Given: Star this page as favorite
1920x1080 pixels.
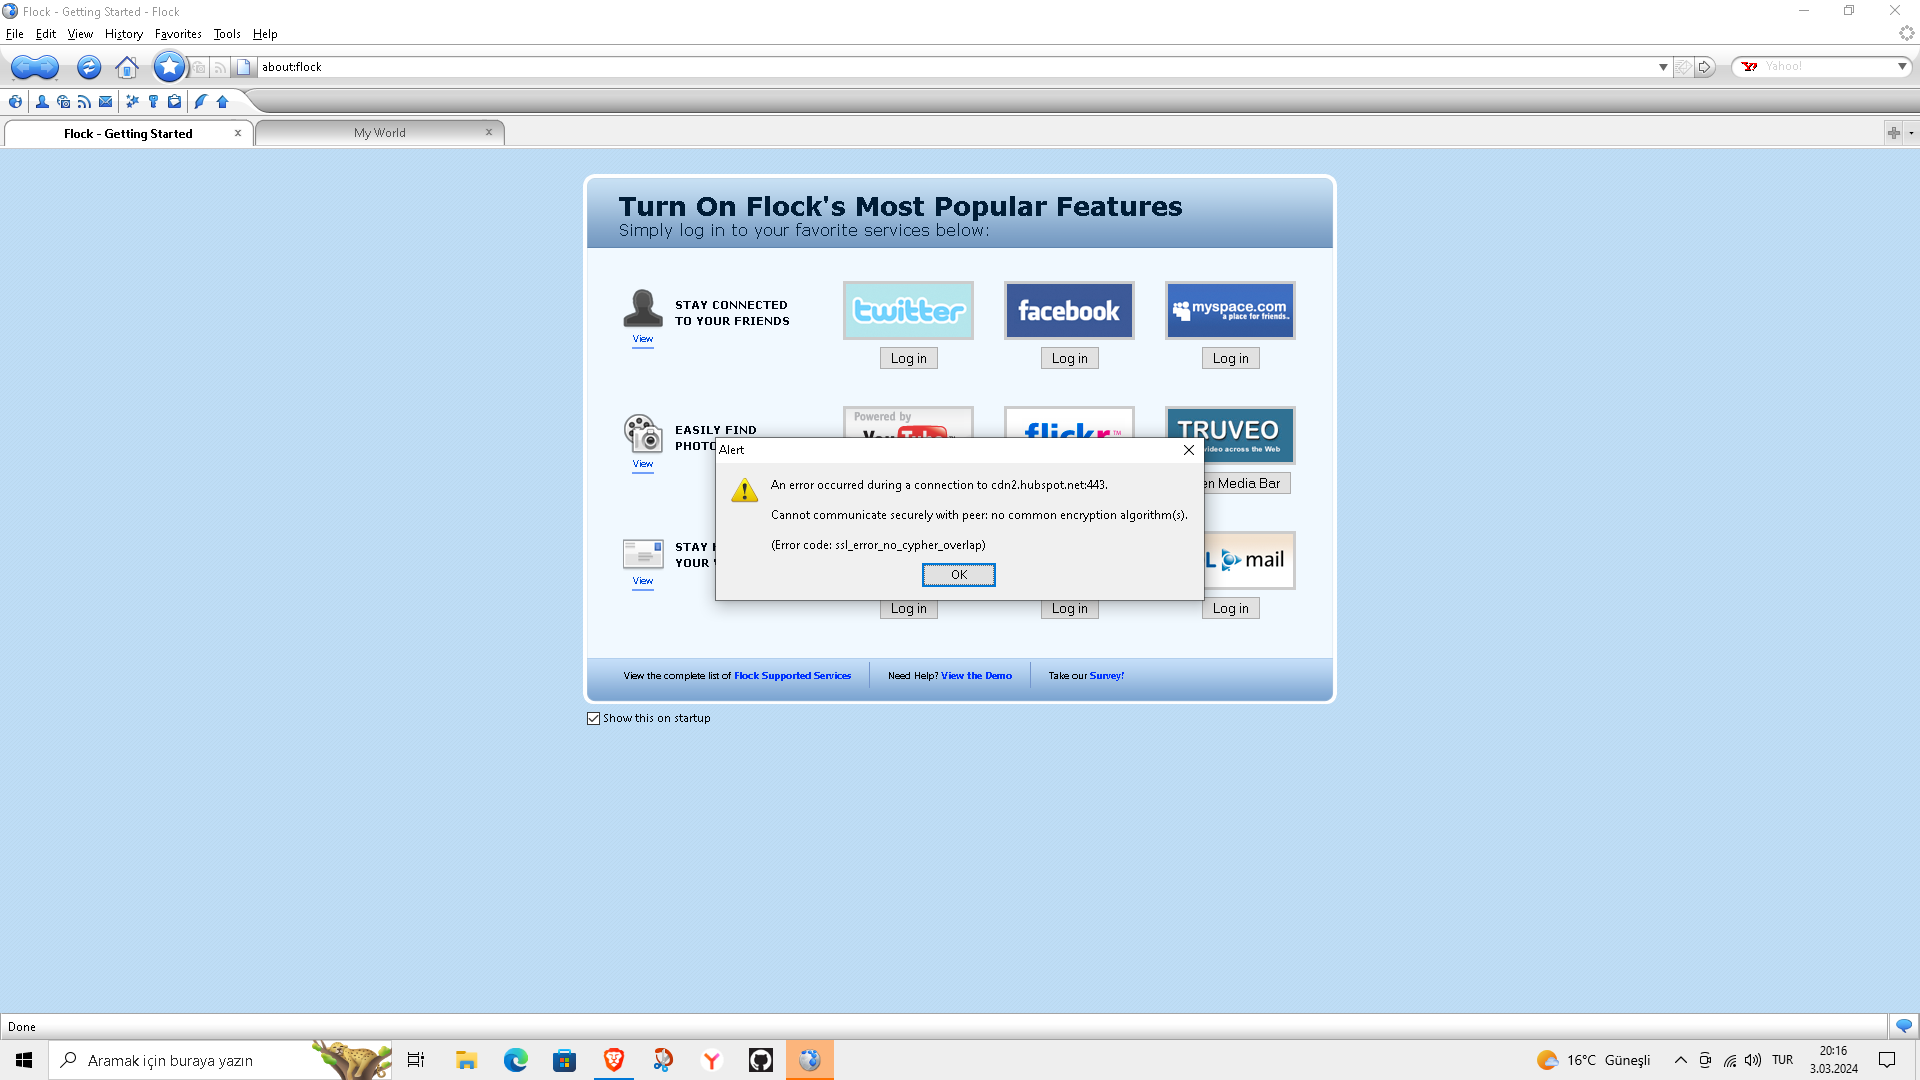Looking at the screenshot, I should click(x=169, y=67).
